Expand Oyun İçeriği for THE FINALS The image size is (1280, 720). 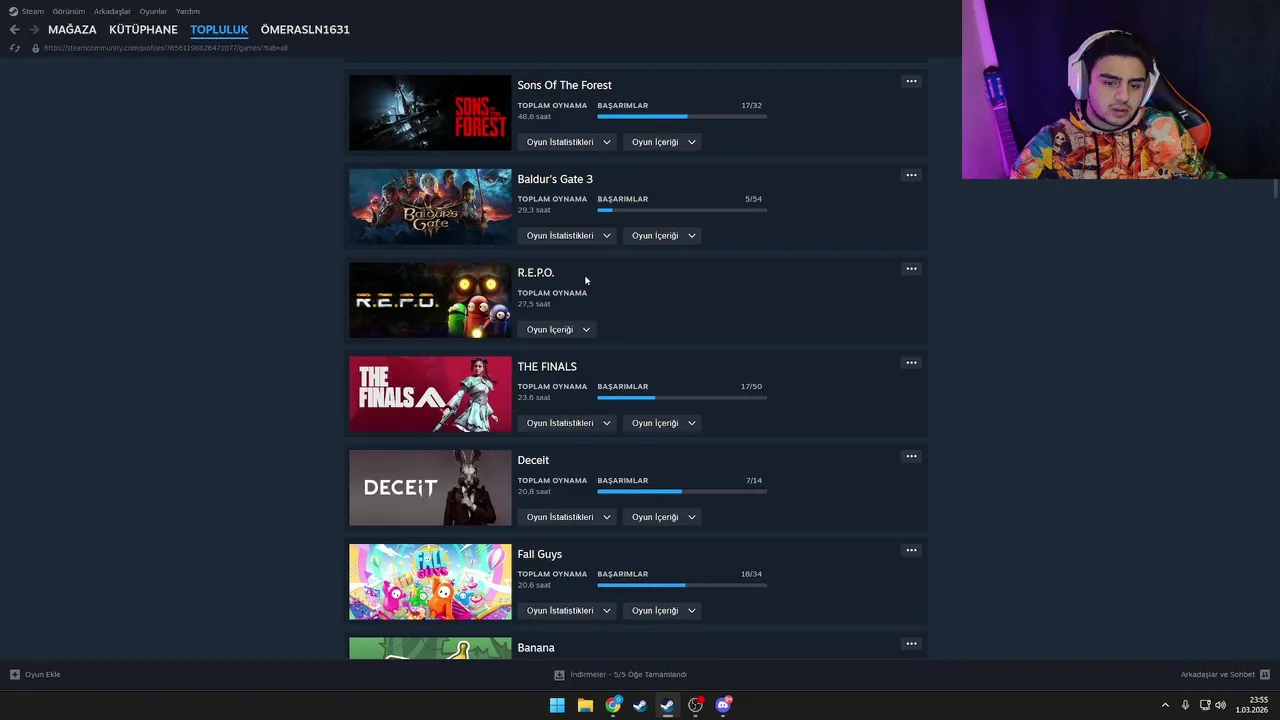(x=664, y=423)
